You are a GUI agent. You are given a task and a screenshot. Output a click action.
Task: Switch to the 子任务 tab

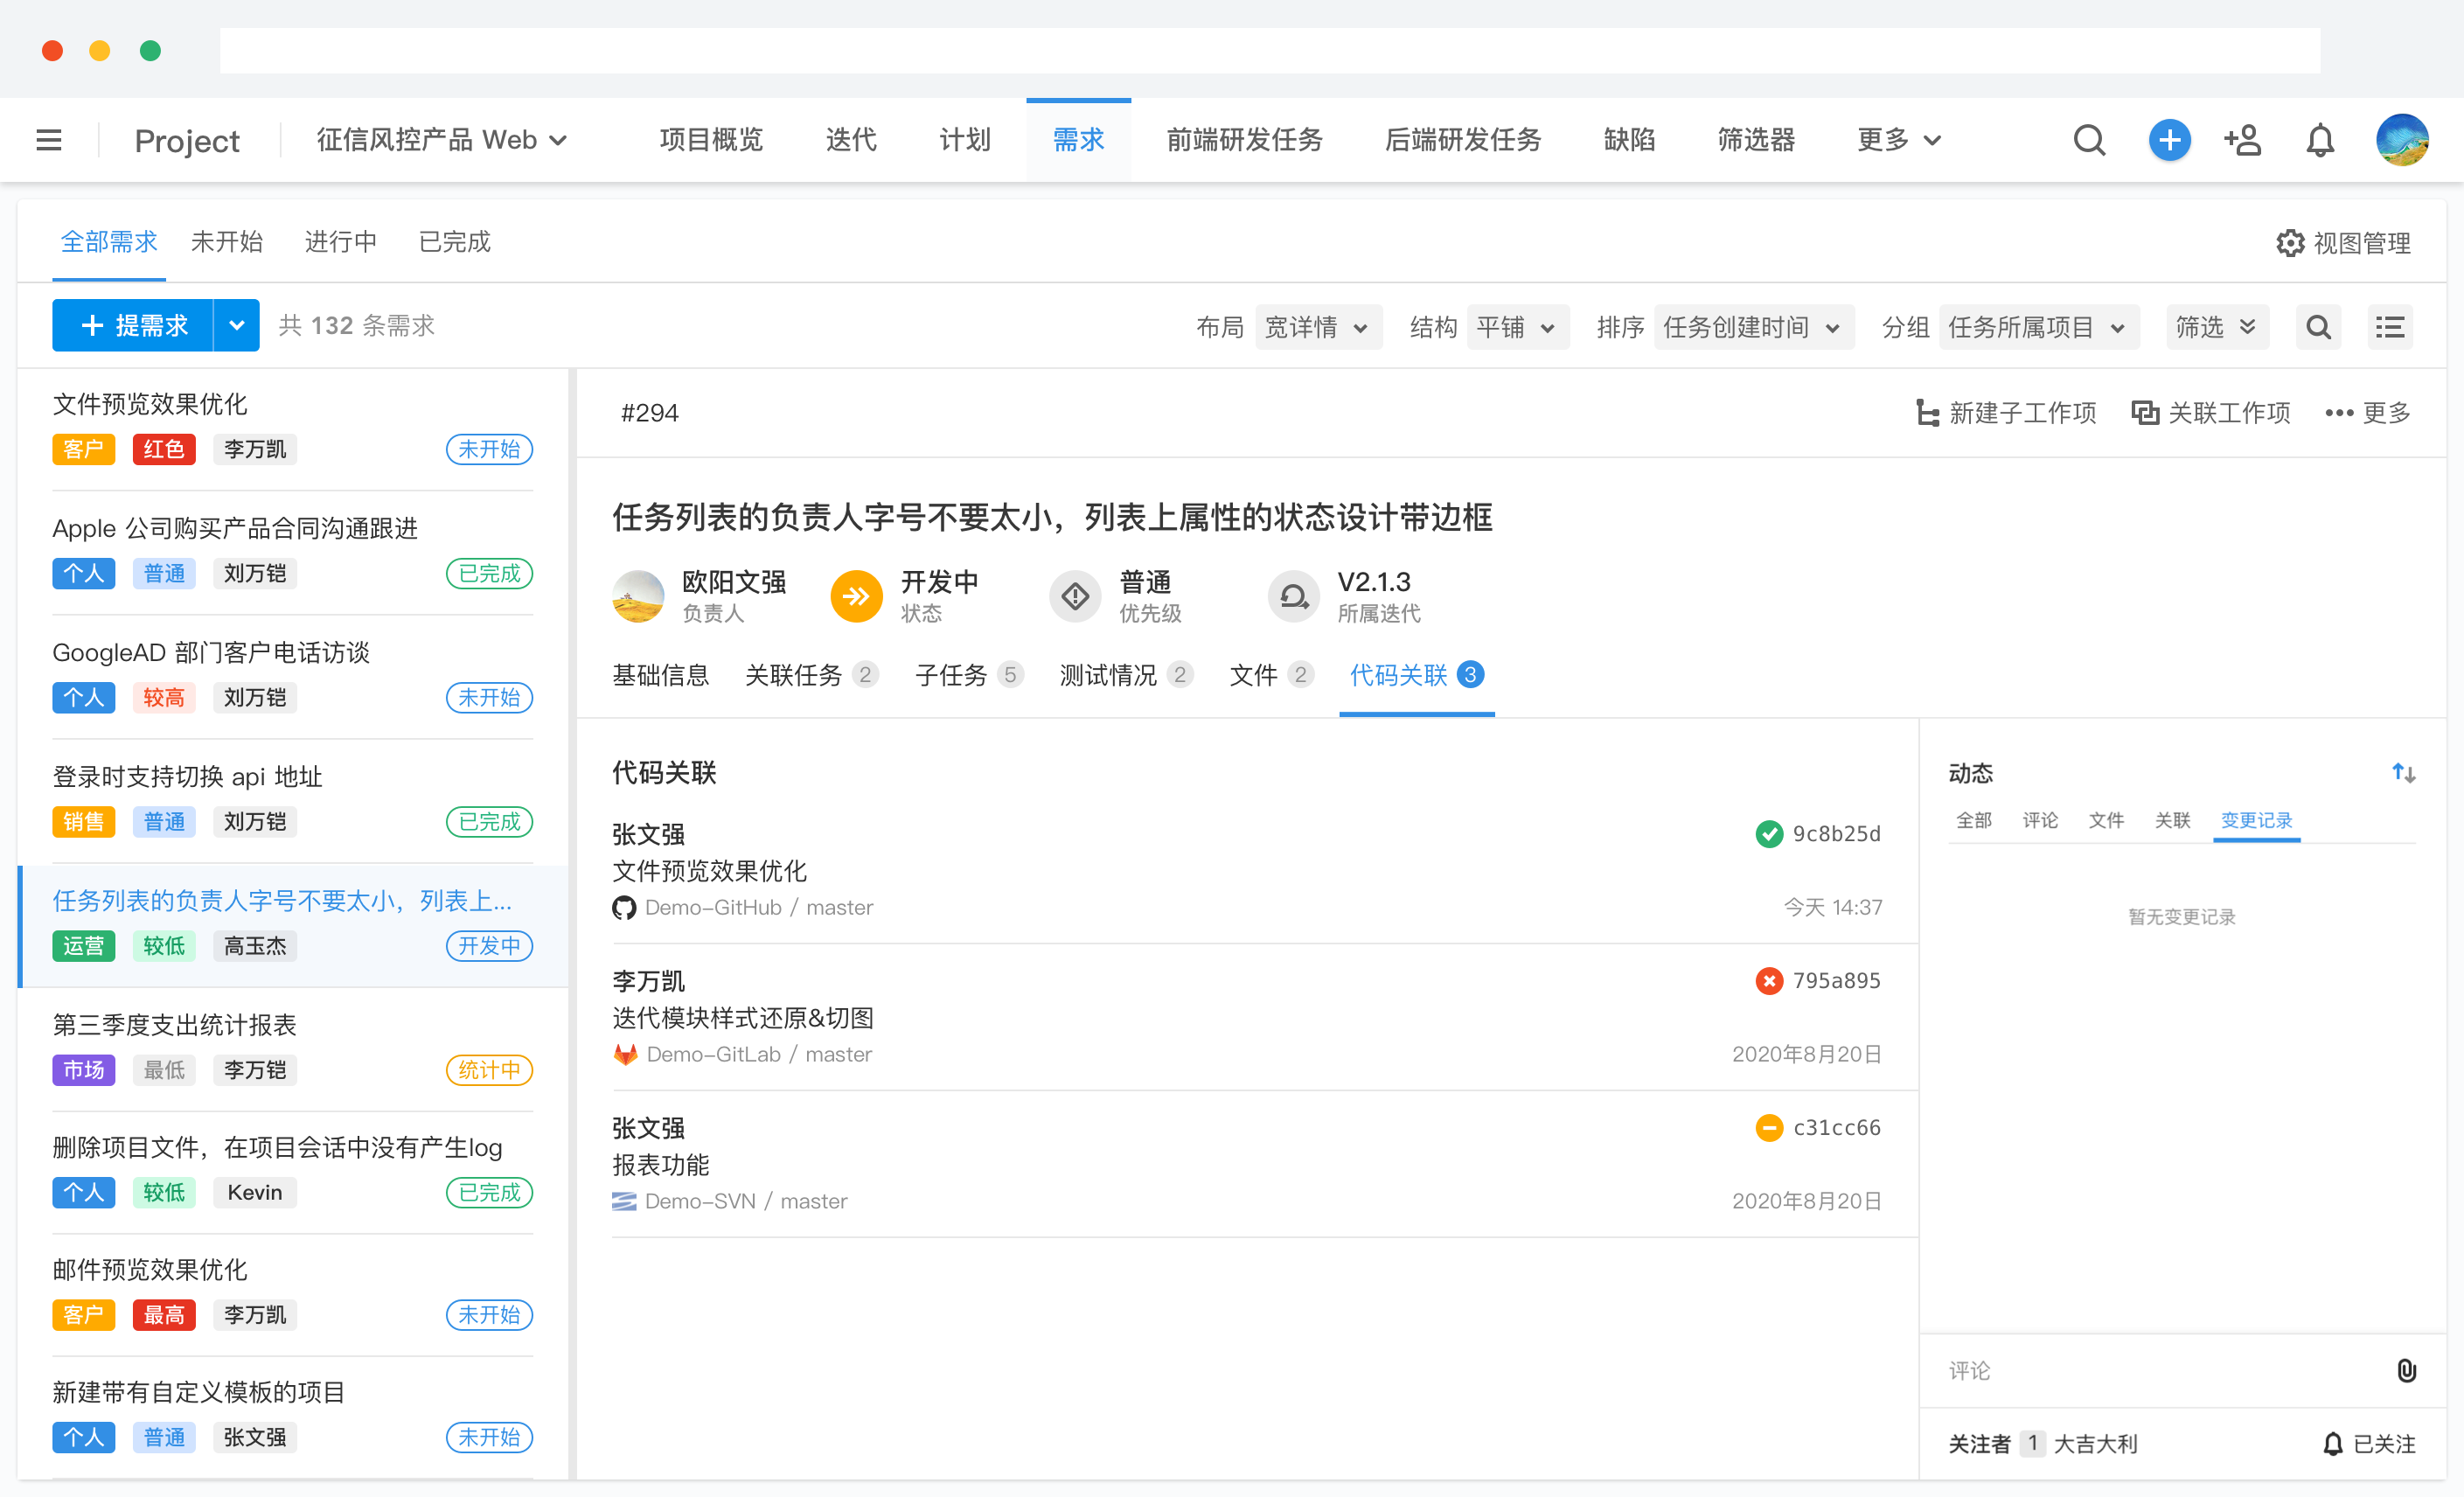coord(953,675)
